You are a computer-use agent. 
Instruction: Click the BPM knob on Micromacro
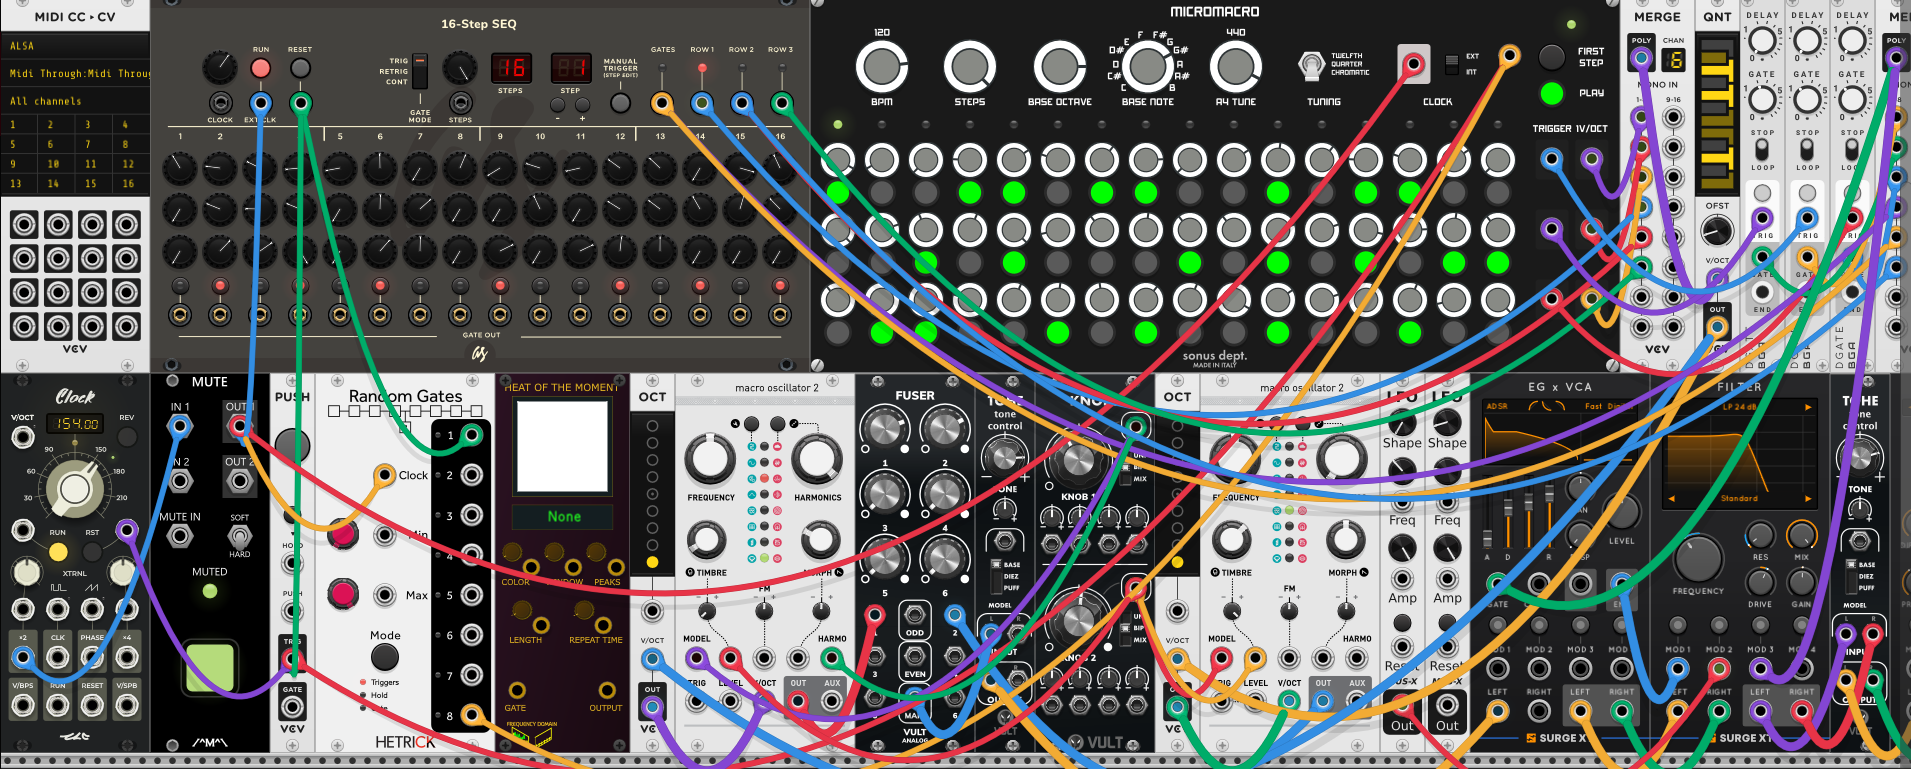pos(881,67)
